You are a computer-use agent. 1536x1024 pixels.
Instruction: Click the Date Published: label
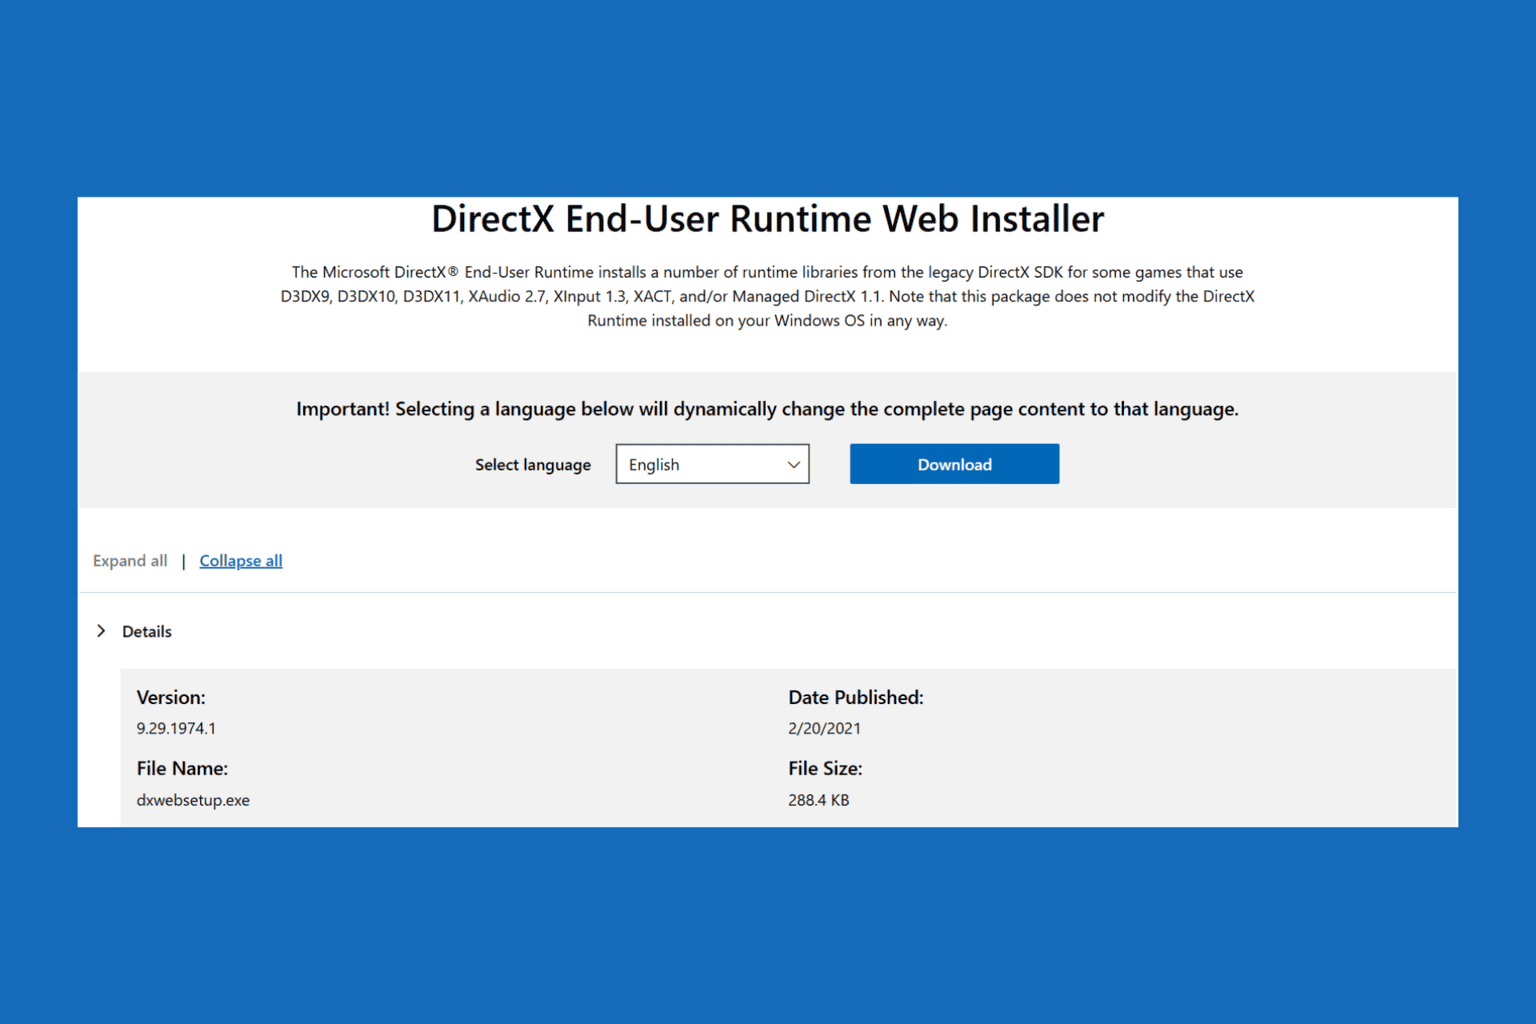[x=856, y=698]
